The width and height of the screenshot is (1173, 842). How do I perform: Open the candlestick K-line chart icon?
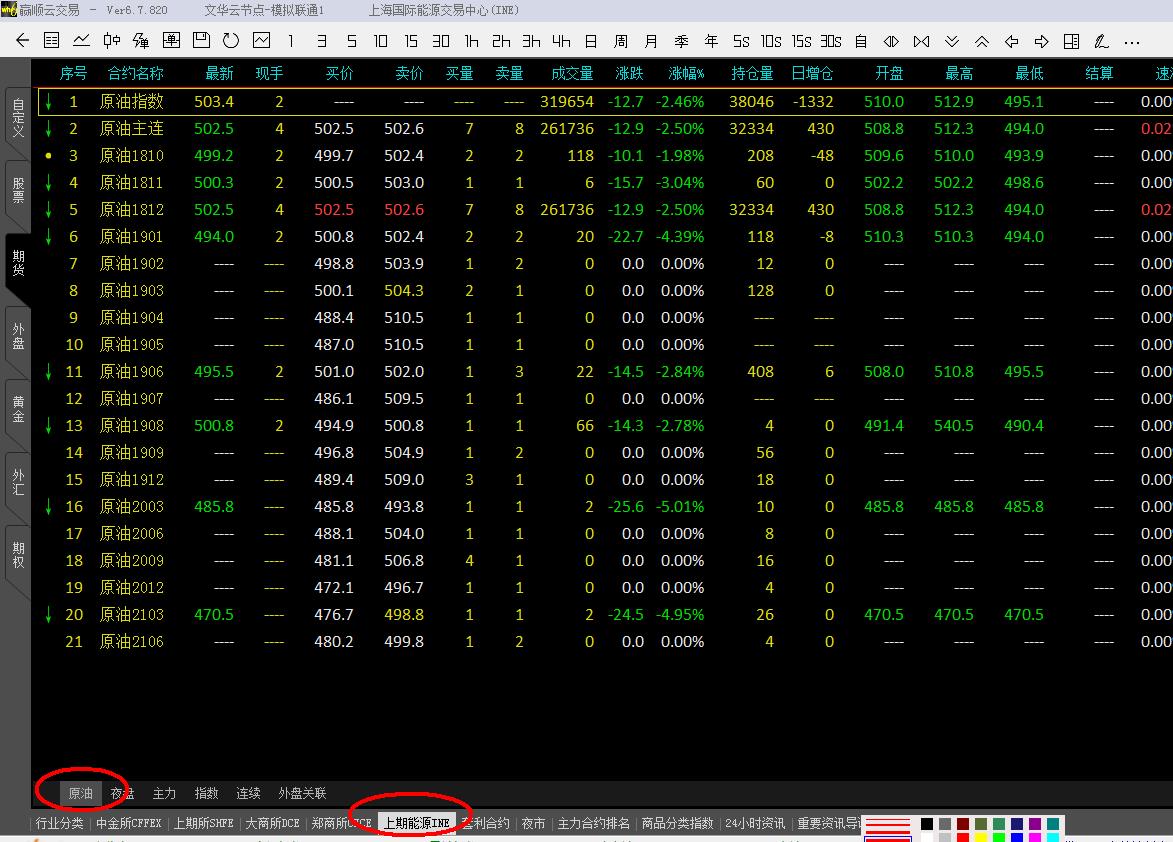pyautogui.click(x=112, y=41)
